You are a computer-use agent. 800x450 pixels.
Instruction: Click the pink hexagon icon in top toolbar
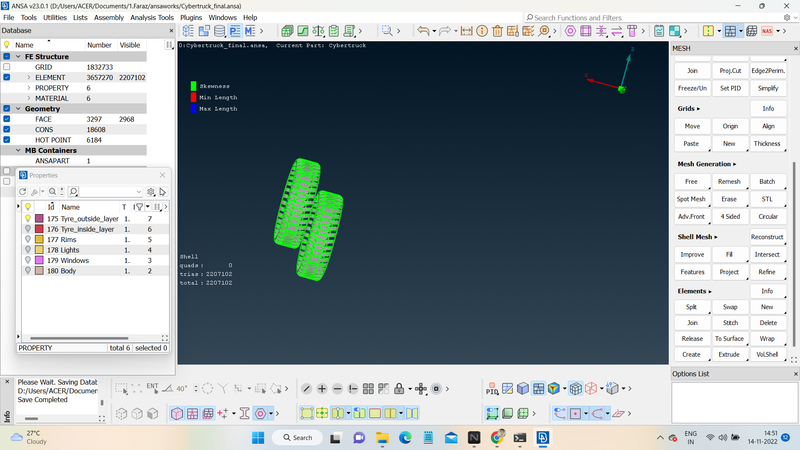[x=570, y=31]
